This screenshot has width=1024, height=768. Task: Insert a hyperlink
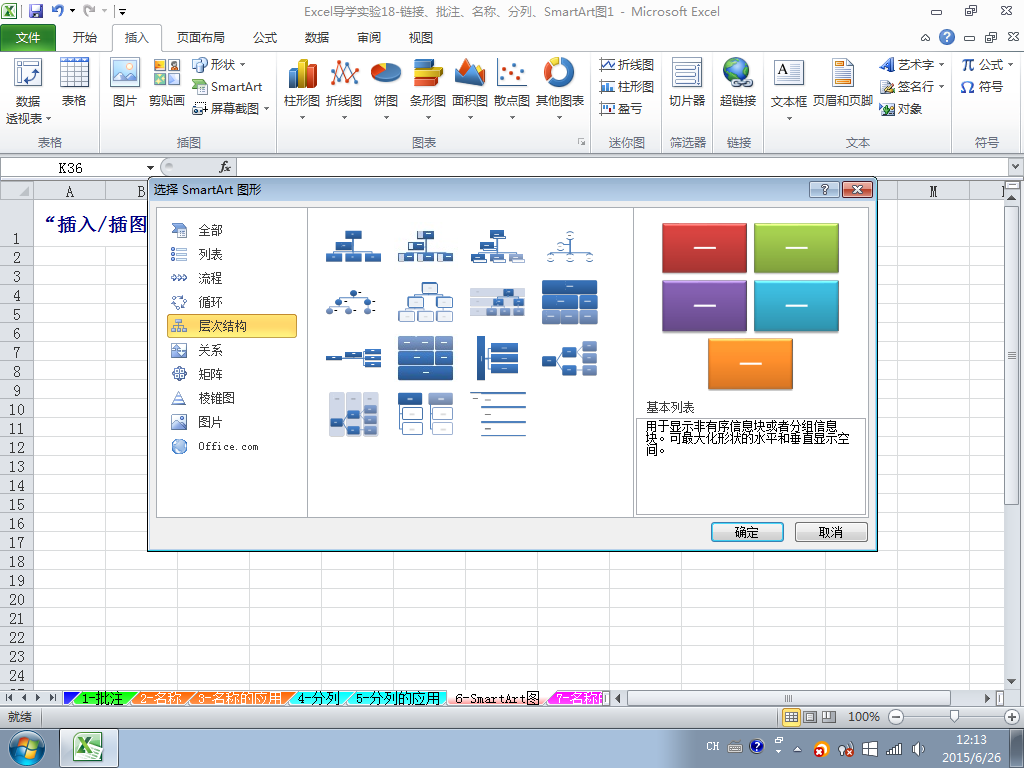[738, 82]
